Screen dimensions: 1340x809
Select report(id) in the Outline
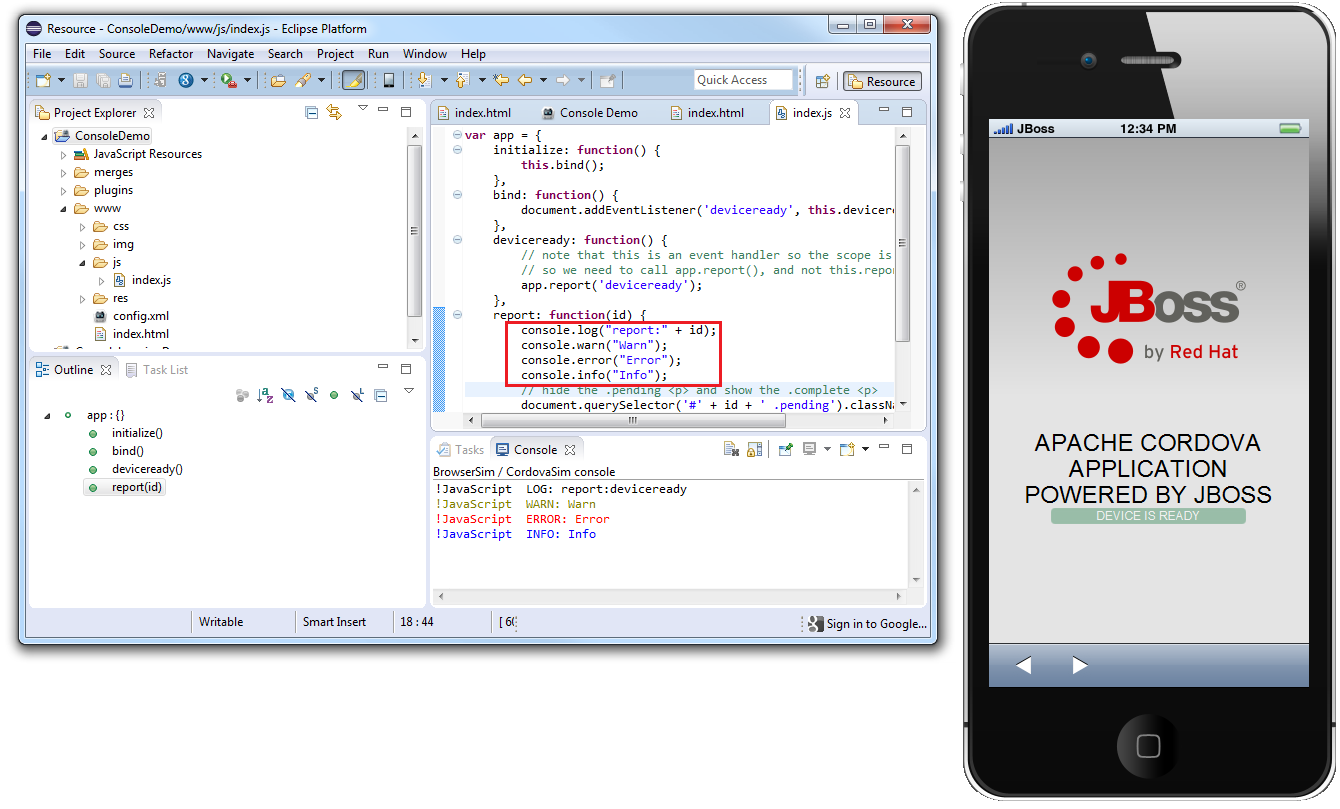(x=137, y=487)
